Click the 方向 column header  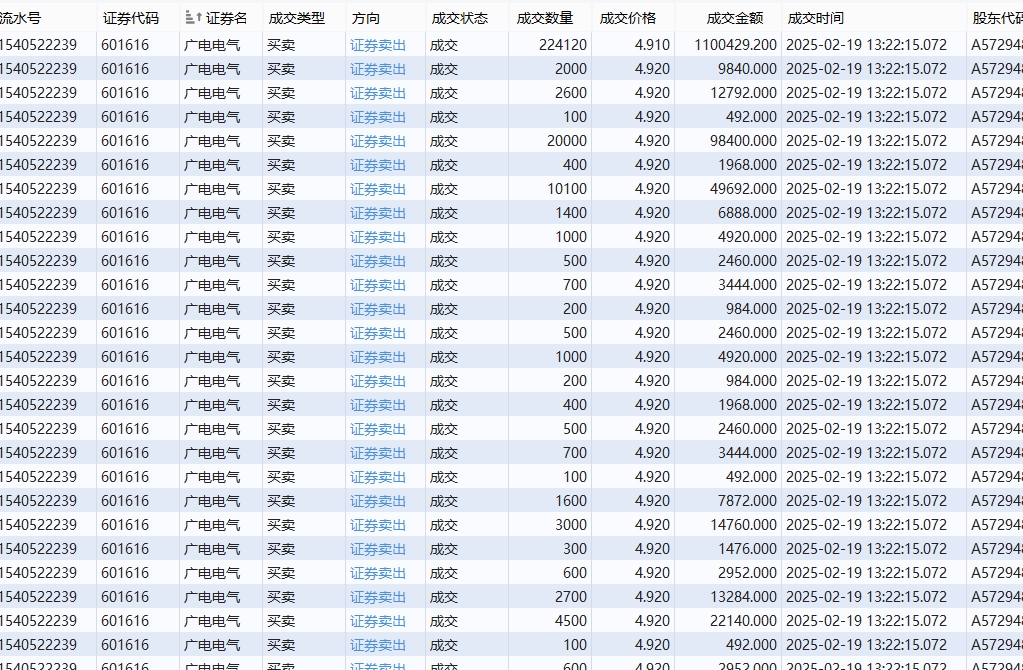click(x=365, y=18)
